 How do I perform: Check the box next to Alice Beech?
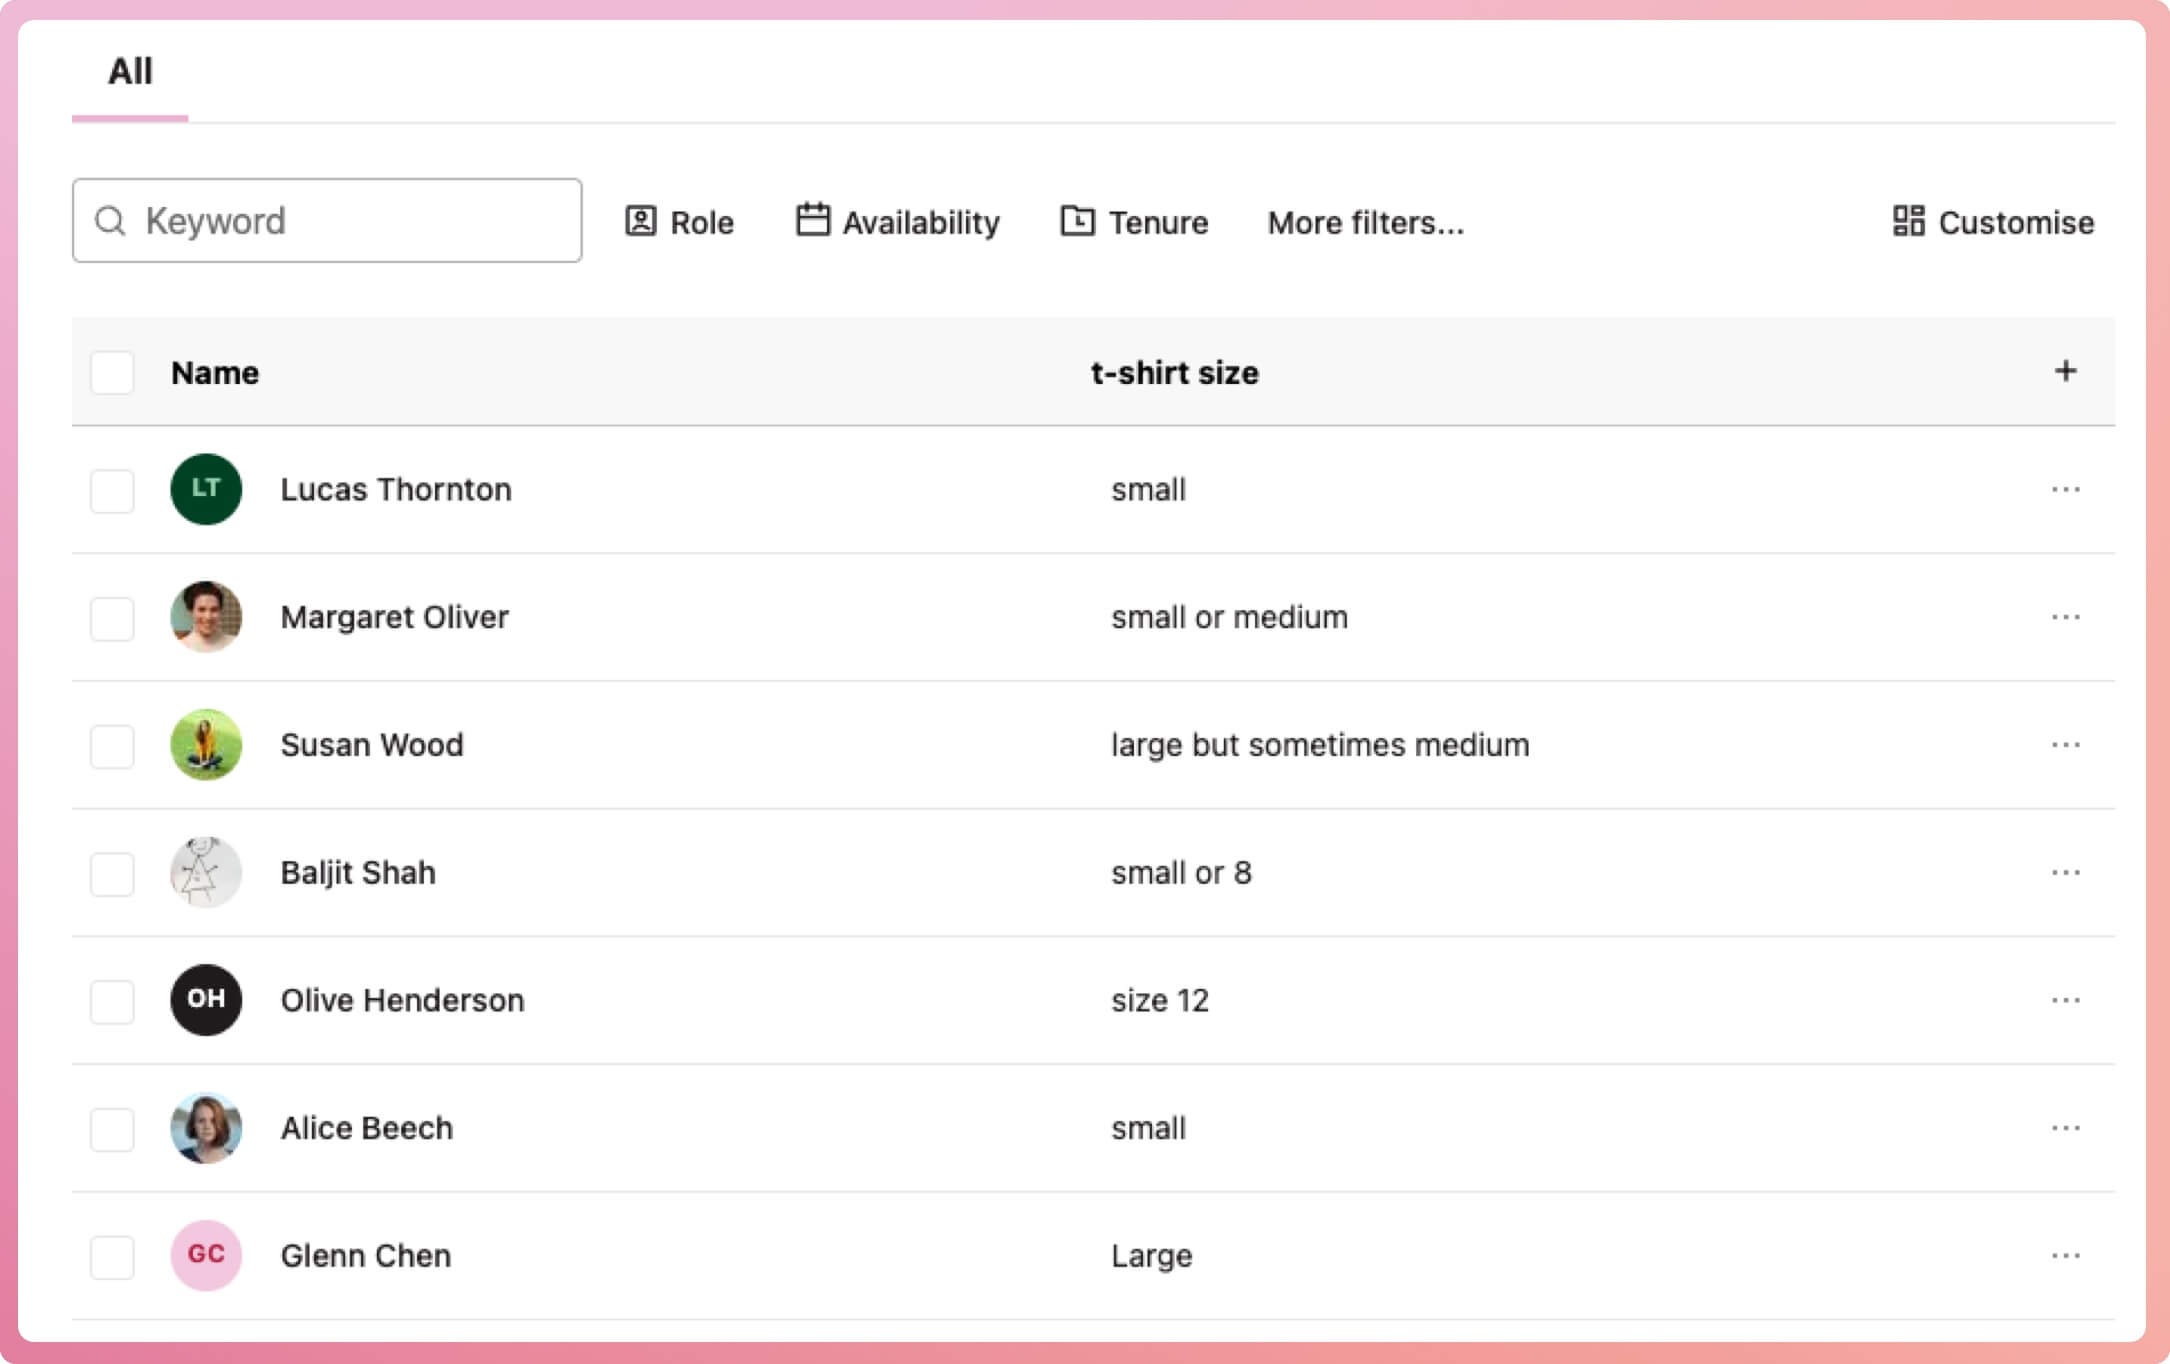112,1129
